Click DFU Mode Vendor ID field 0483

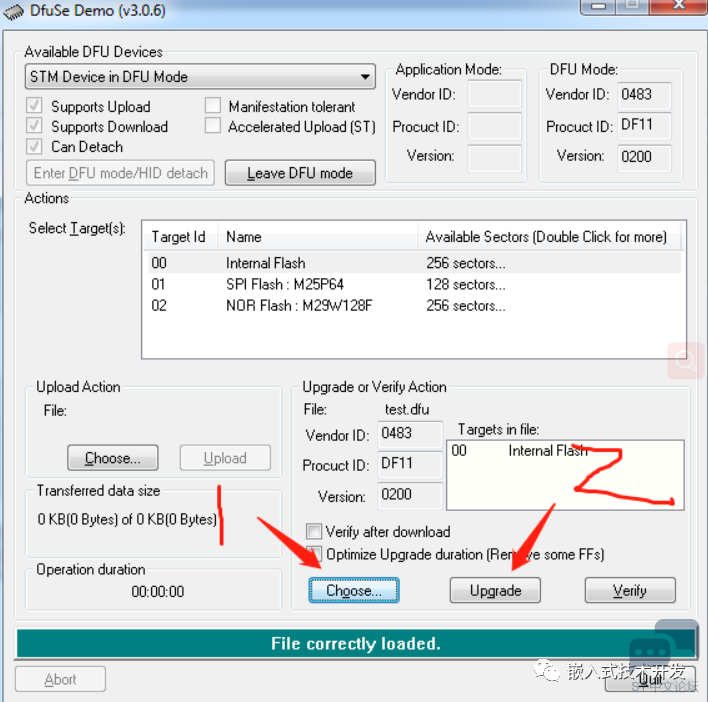click(x=644, y=95)
